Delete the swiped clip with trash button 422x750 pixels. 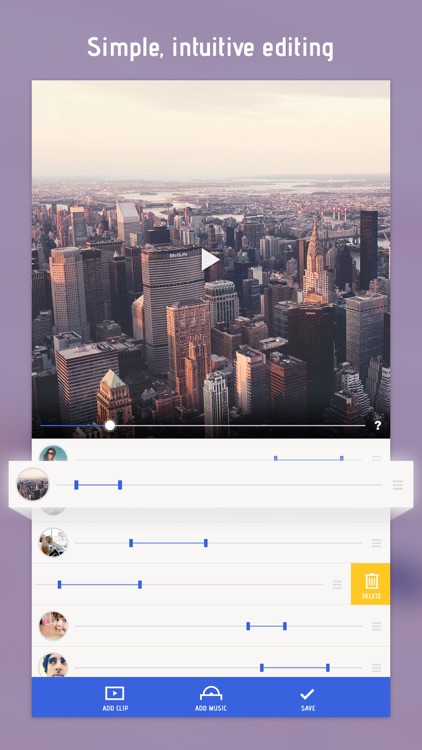coord(370,584)
